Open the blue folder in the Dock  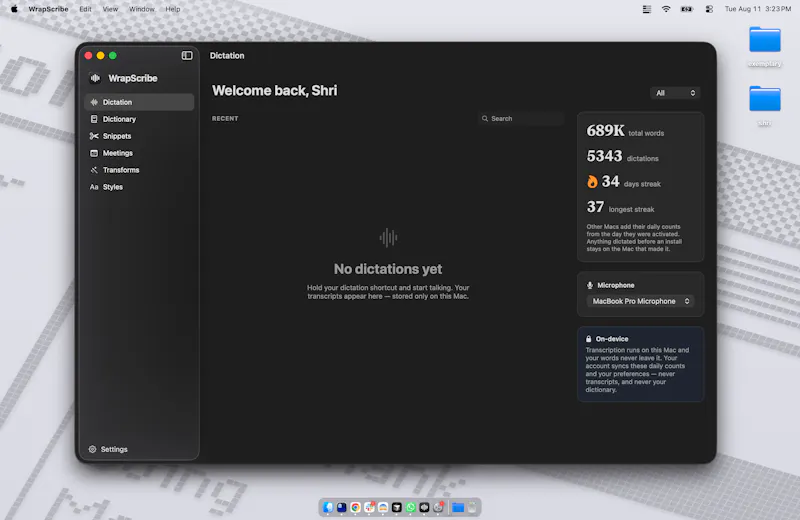pos(458,507)
